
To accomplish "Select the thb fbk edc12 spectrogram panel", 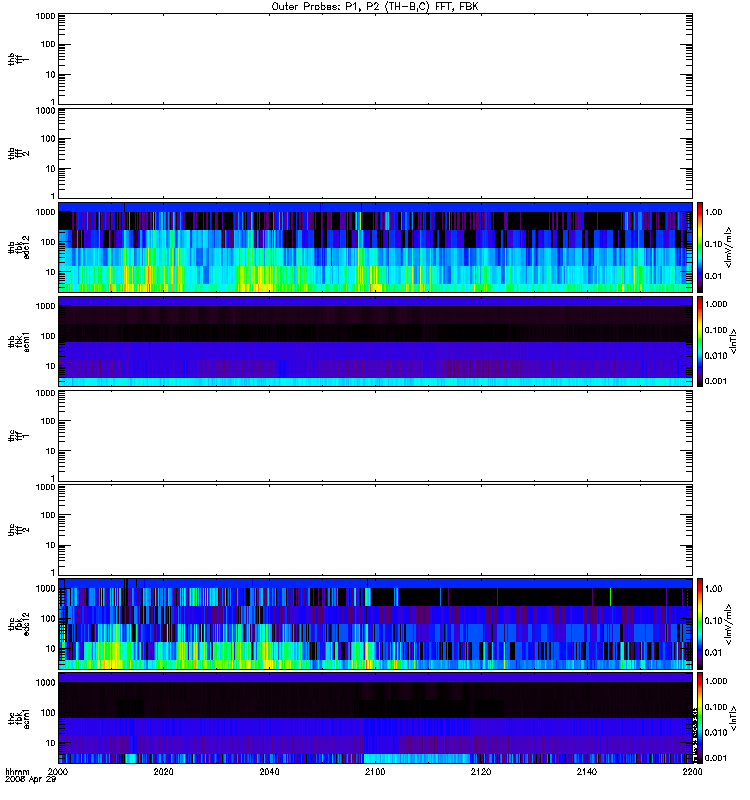I will pos(375,247).
